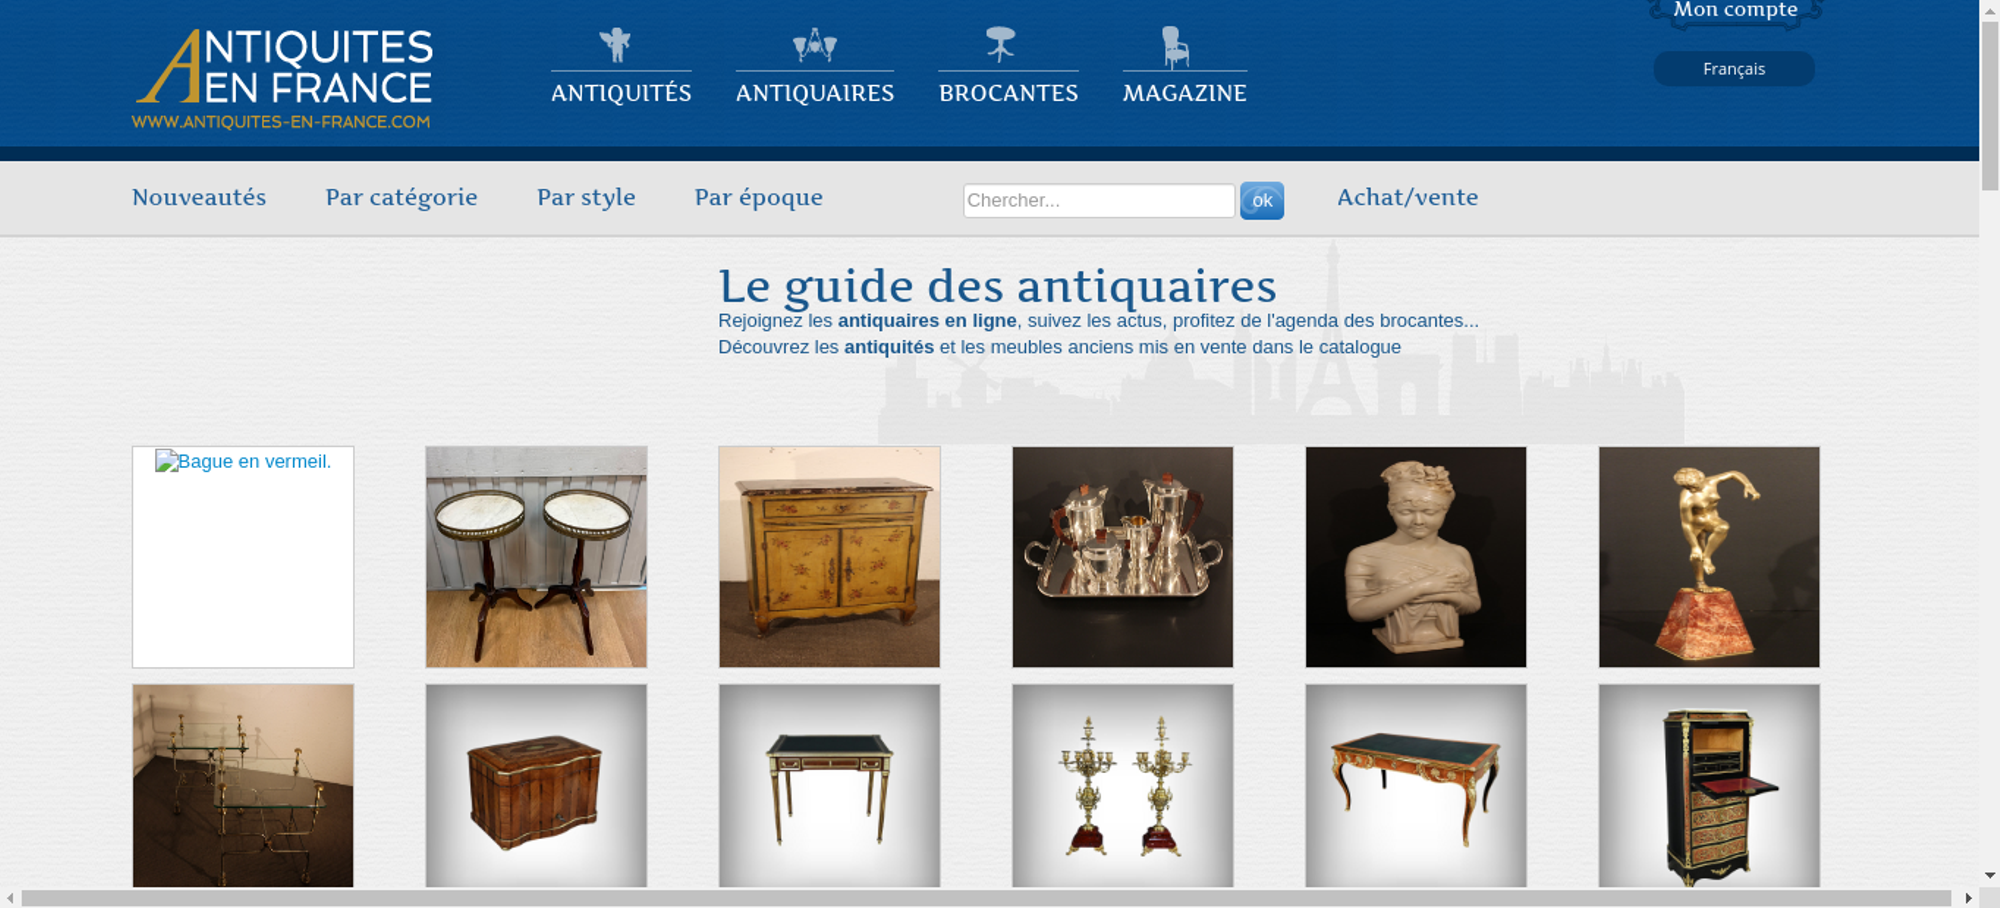Viewport: 2000px width, 908px height.
Task: Click the blue ok search button
Action: (x=1262, y=200)
